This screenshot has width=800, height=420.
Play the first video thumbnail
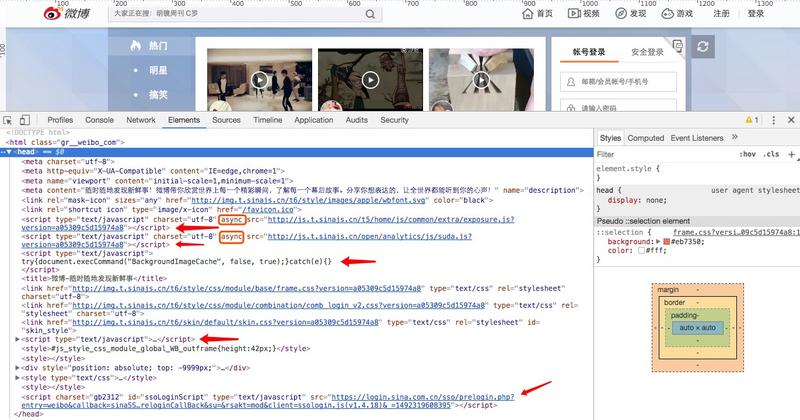259,80
